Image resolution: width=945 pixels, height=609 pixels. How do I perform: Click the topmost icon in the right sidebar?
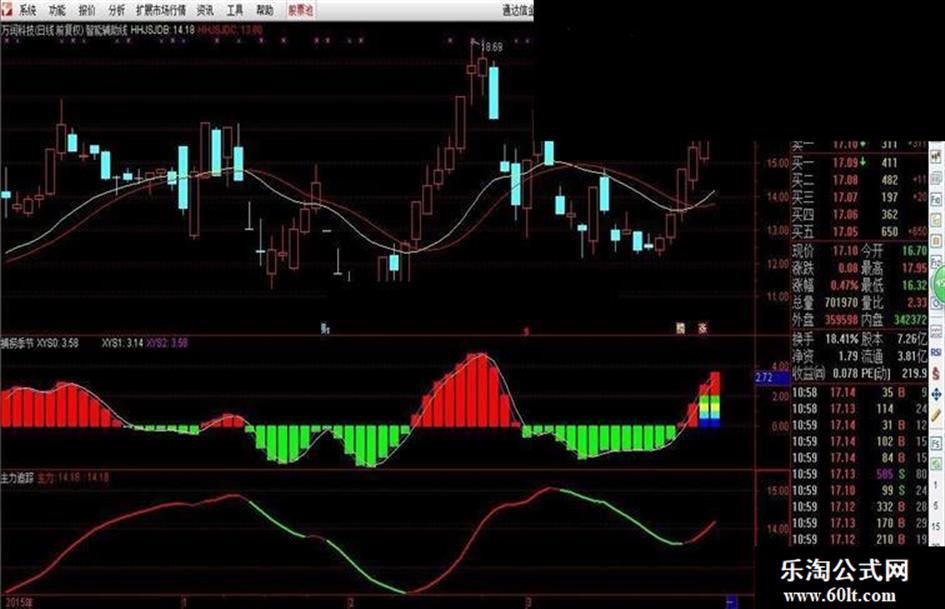click(936, 156)
